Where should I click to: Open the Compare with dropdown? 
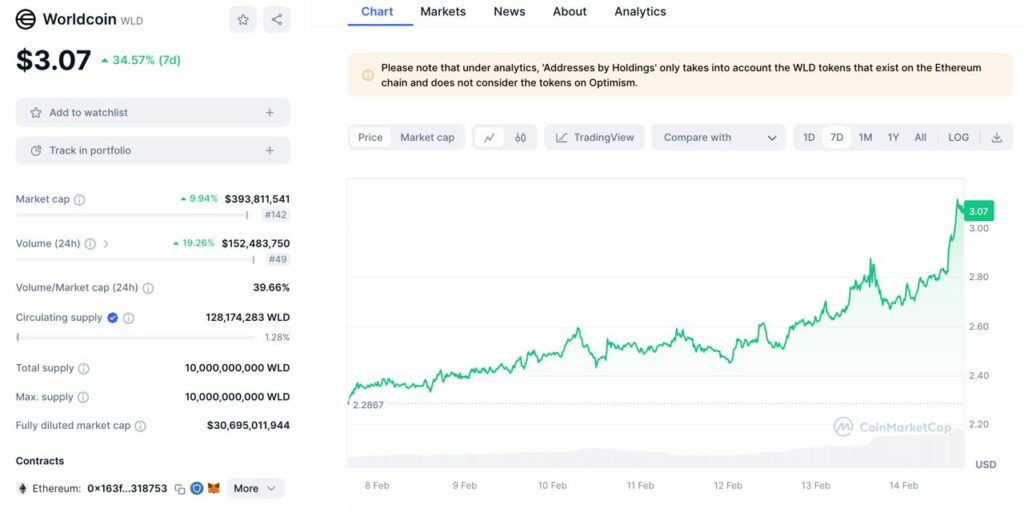[718, 138]
